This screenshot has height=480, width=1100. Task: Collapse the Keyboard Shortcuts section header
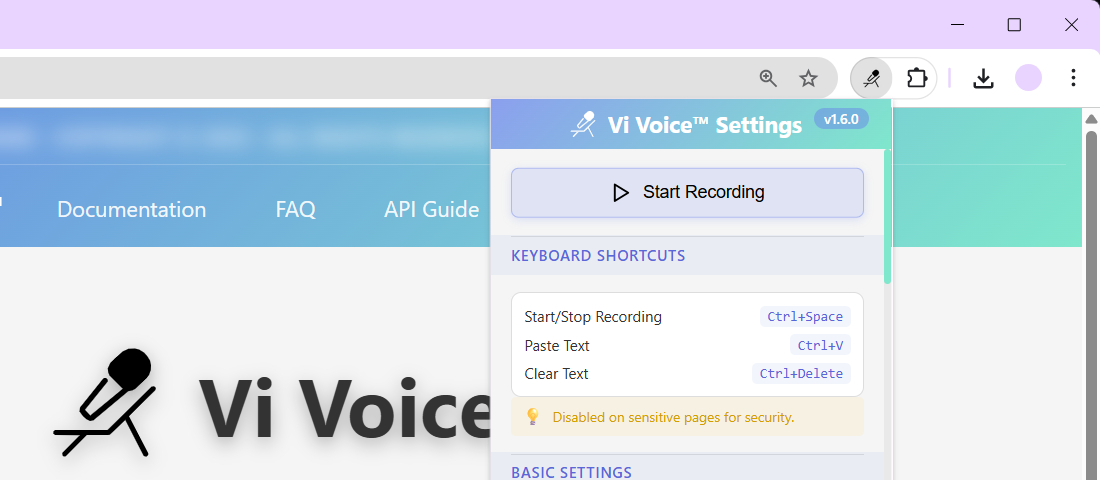598,256
